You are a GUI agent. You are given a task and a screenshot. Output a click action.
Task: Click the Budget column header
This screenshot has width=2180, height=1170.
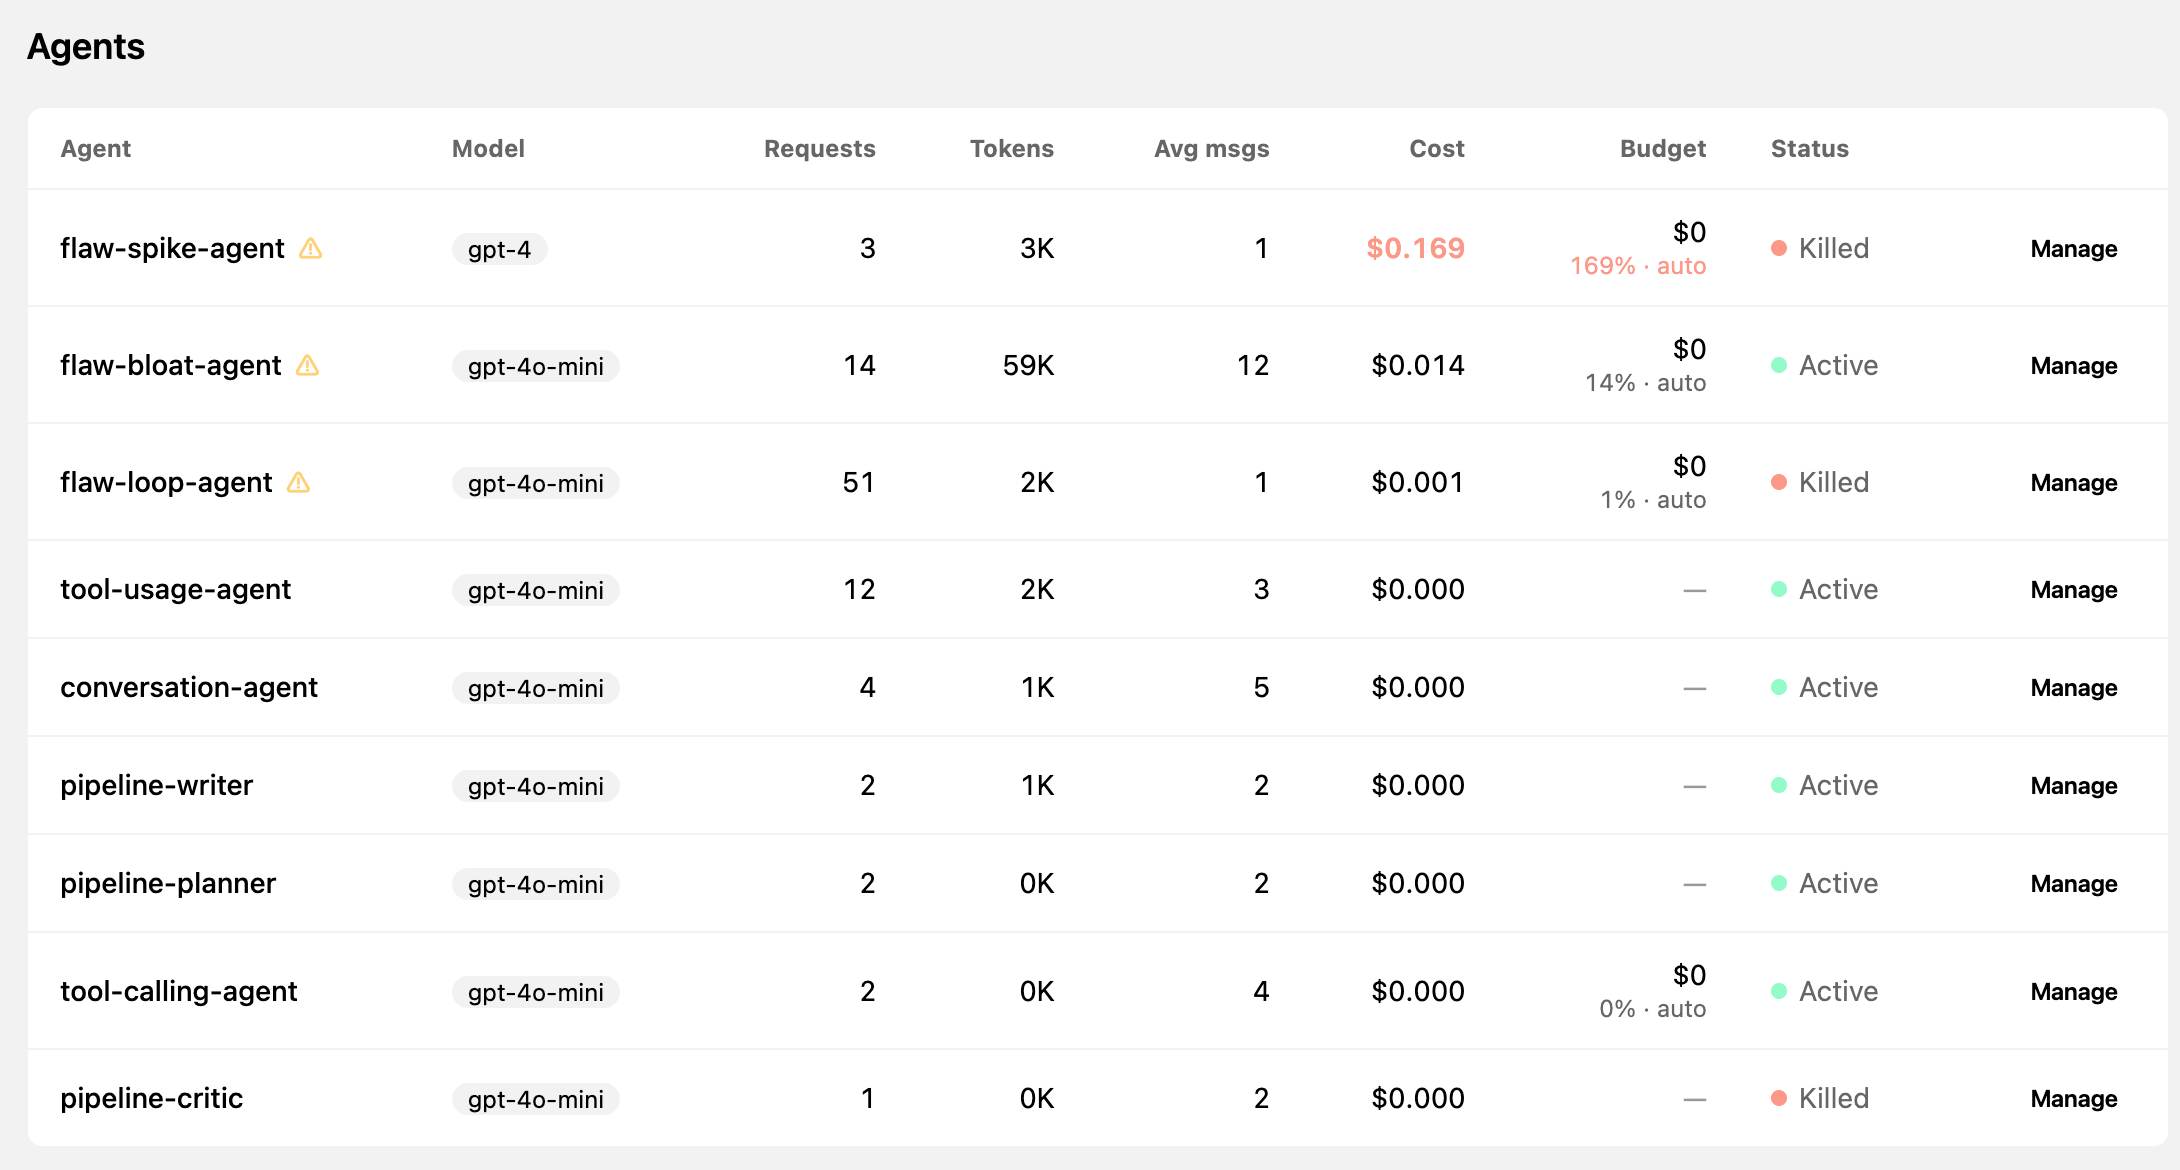(x=1663, y=149)
